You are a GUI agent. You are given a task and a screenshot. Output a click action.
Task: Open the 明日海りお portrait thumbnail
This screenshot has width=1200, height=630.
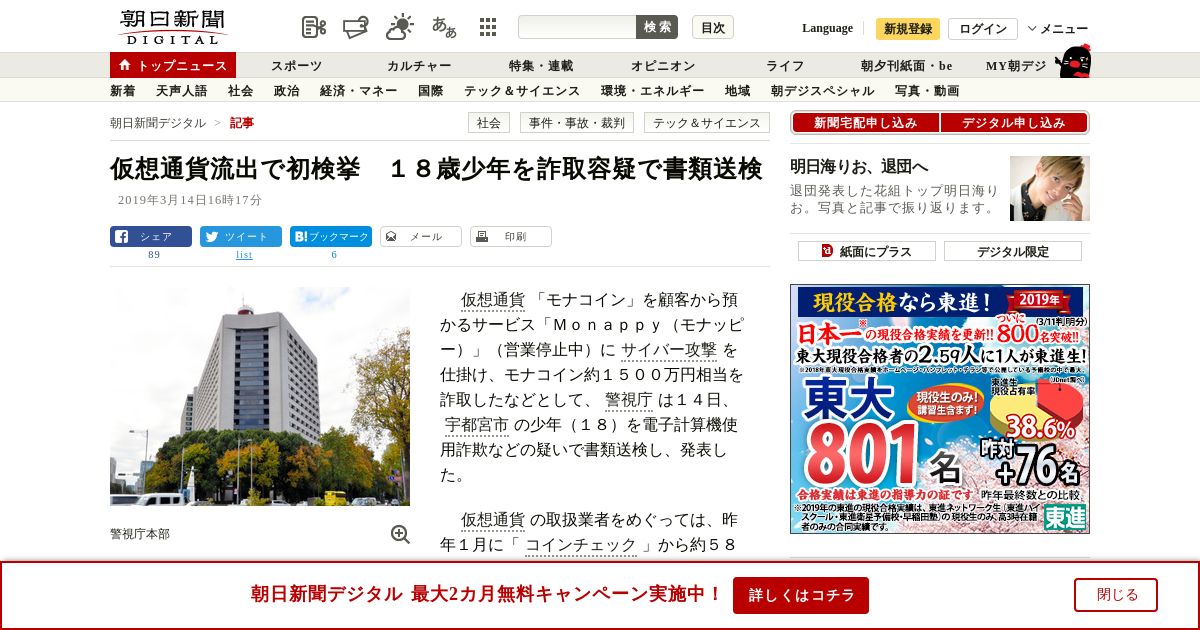[1050, 188]
